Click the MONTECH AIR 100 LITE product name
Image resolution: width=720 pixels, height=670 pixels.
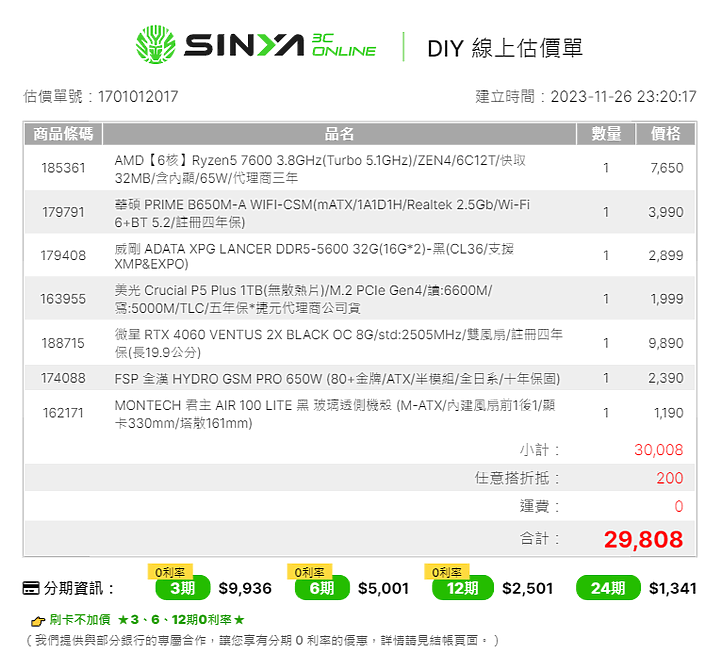pos(335,414)
